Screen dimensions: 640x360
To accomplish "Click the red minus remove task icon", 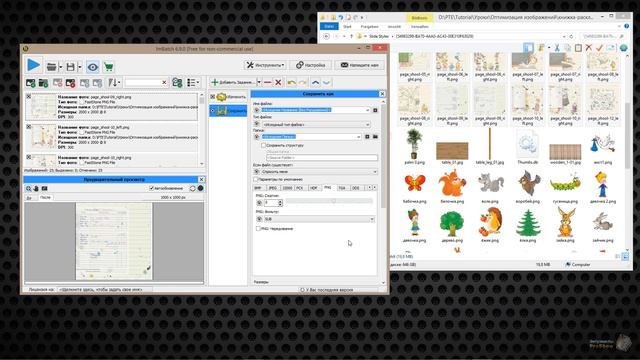I will 268,82.
